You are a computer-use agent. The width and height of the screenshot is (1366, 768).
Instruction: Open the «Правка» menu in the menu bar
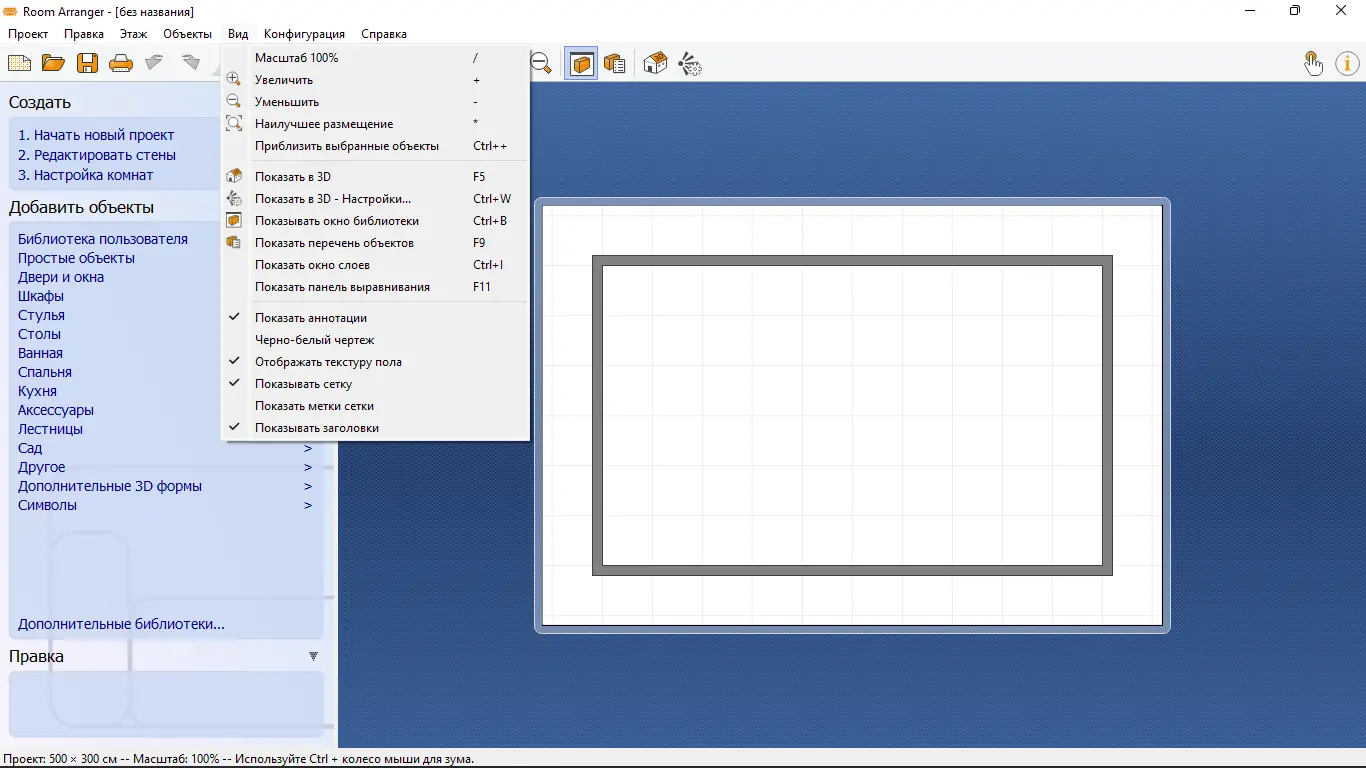[84, 34]
